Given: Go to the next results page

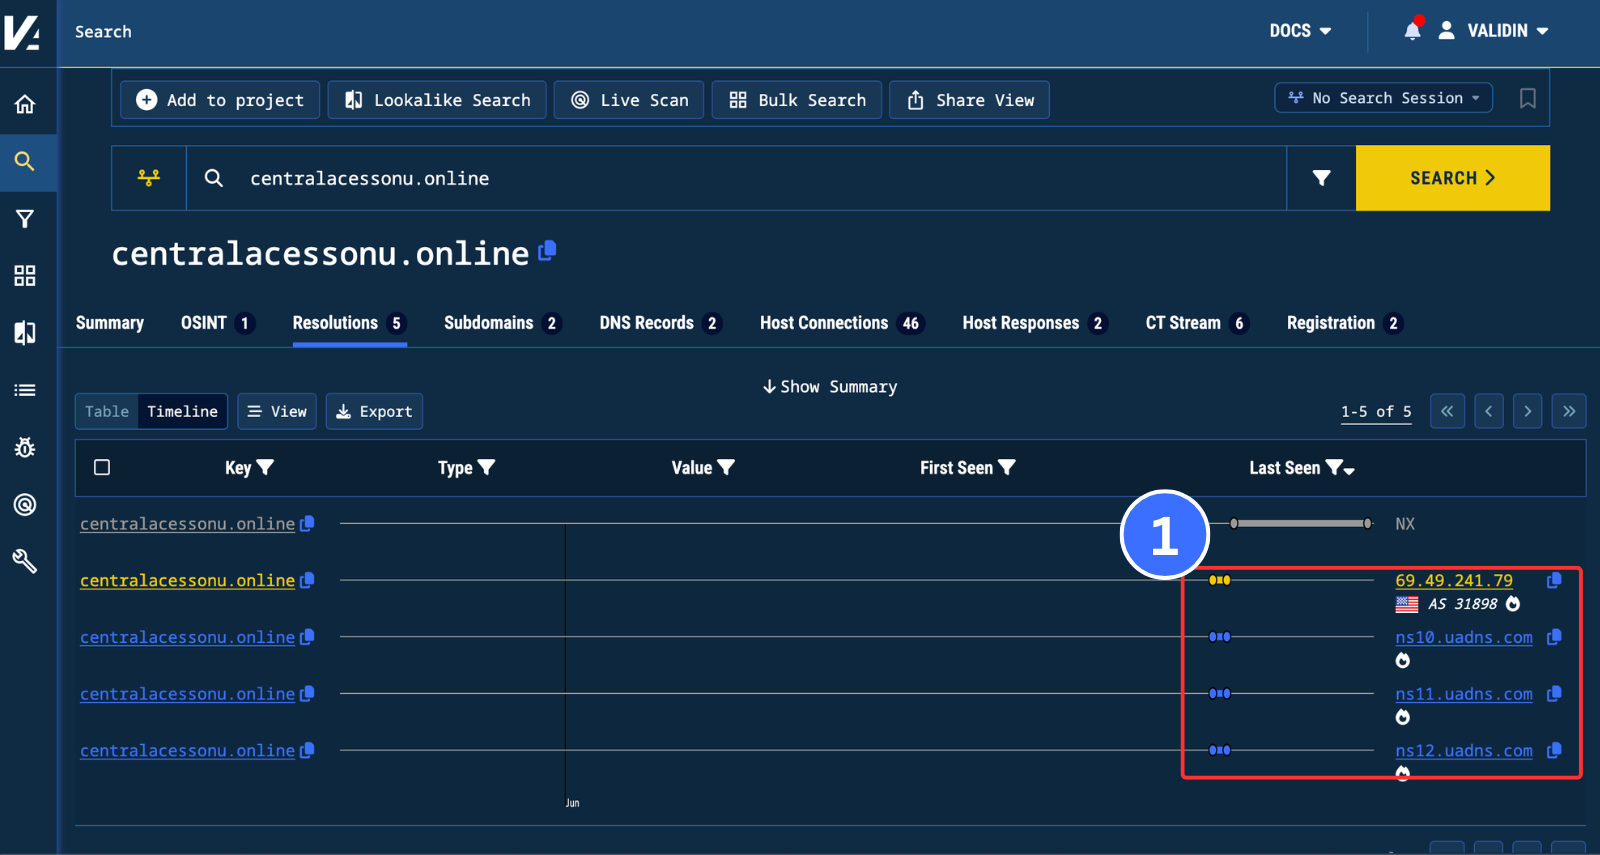Looking at the screenshot, I should [1527, 411].
